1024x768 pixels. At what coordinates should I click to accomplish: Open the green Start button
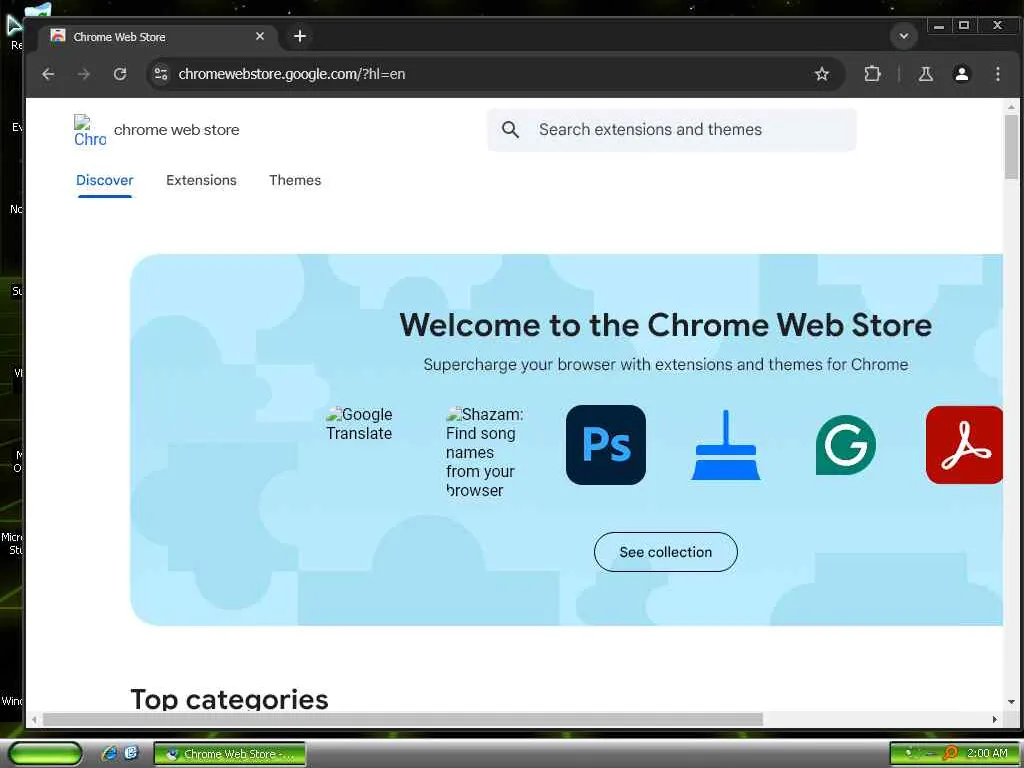coord(45,754)
